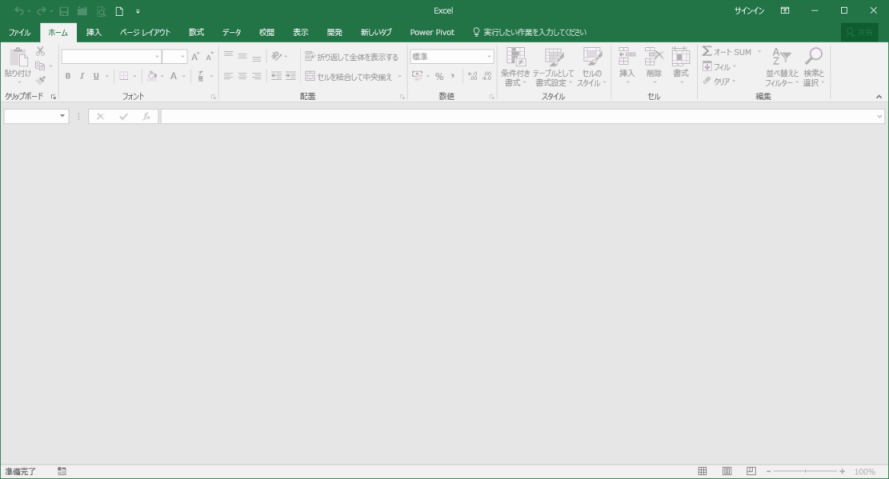Toggle Bold formatting
This screenshot has height=479, width=889.
pos(68,76)
